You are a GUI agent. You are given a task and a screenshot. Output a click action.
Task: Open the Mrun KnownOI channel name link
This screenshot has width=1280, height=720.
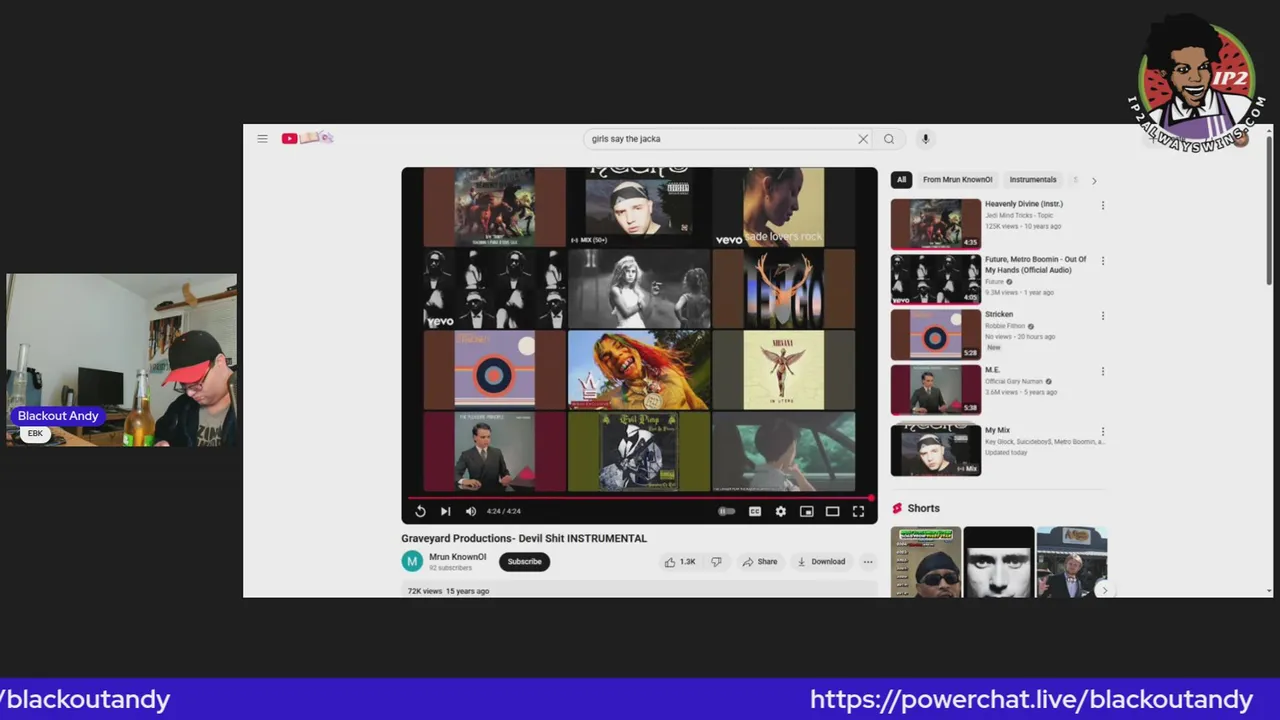pyautogui.click(x=458, y=557)
